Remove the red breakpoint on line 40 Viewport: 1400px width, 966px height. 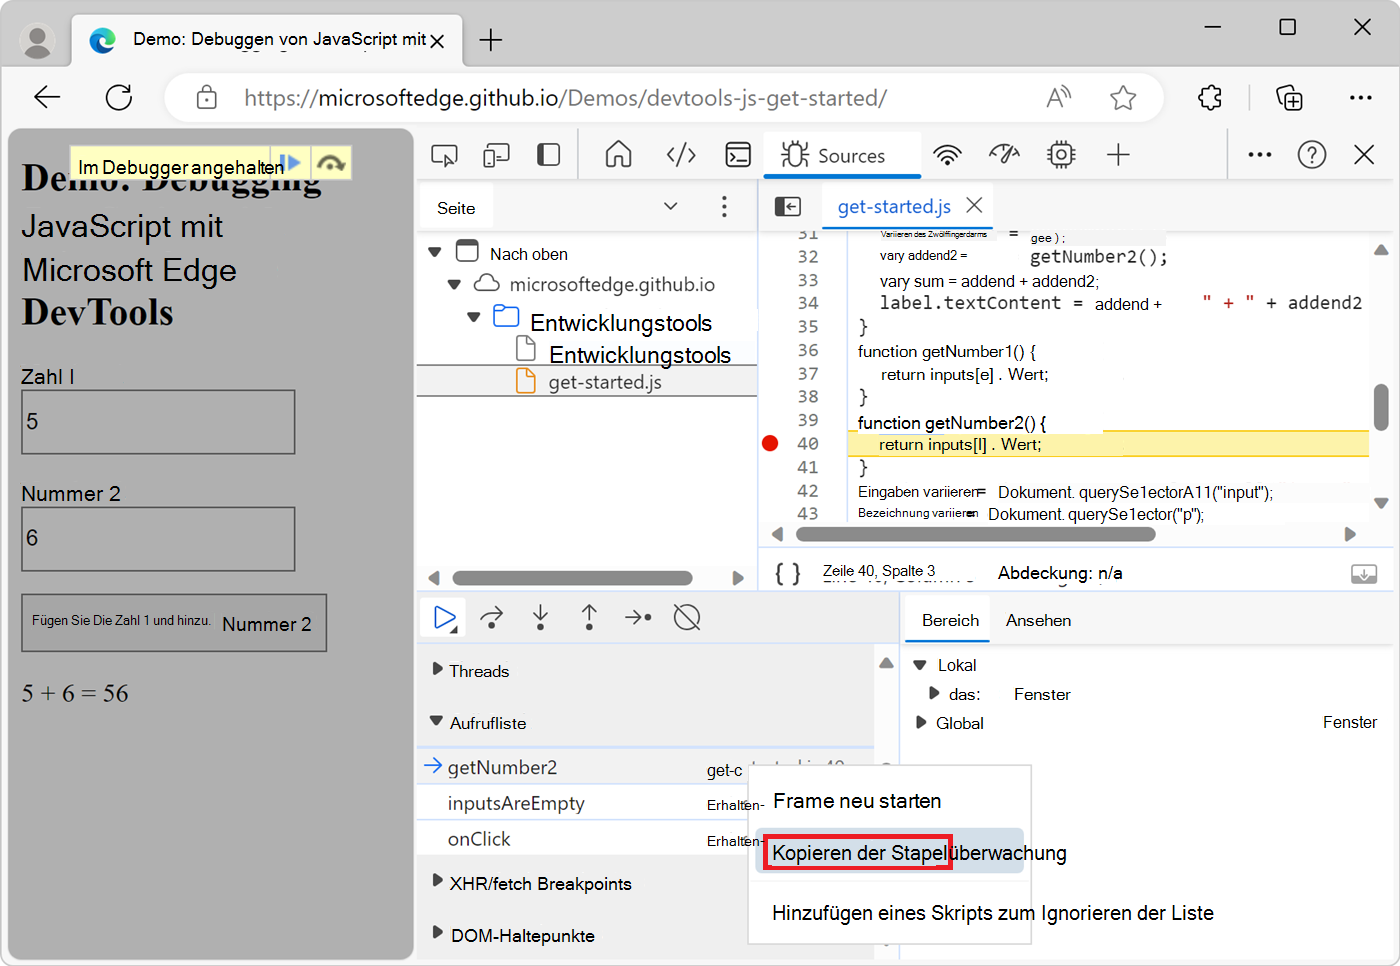[770, 444]
